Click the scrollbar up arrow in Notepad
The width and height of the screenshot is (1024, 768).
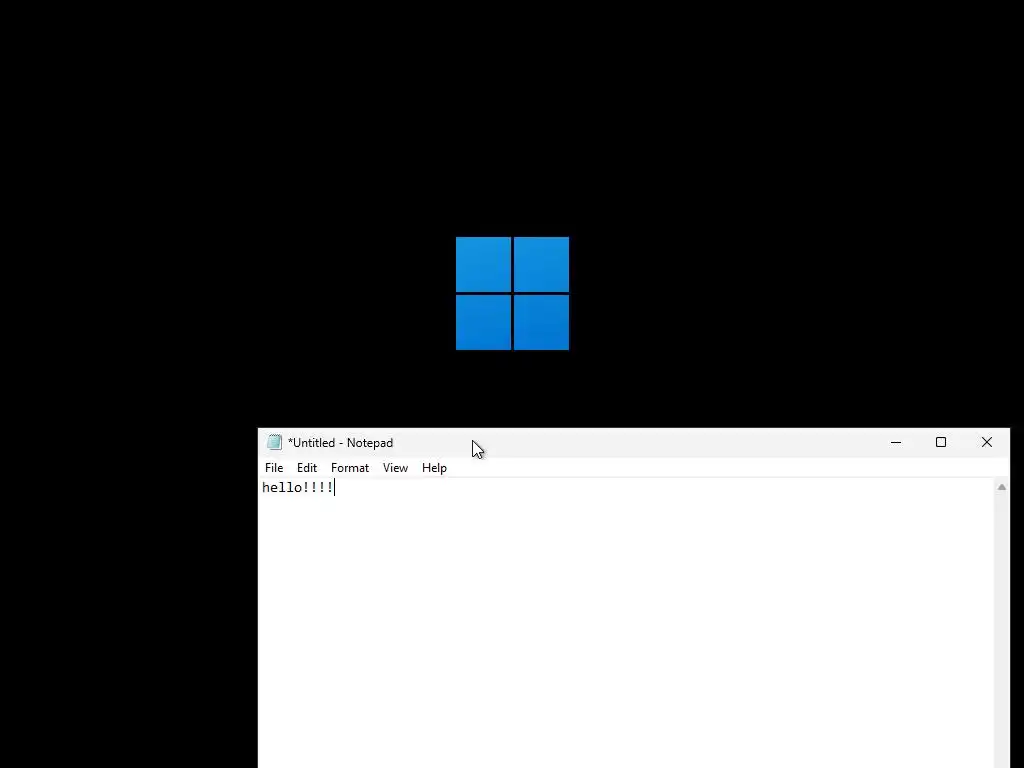pos(1002,487)
